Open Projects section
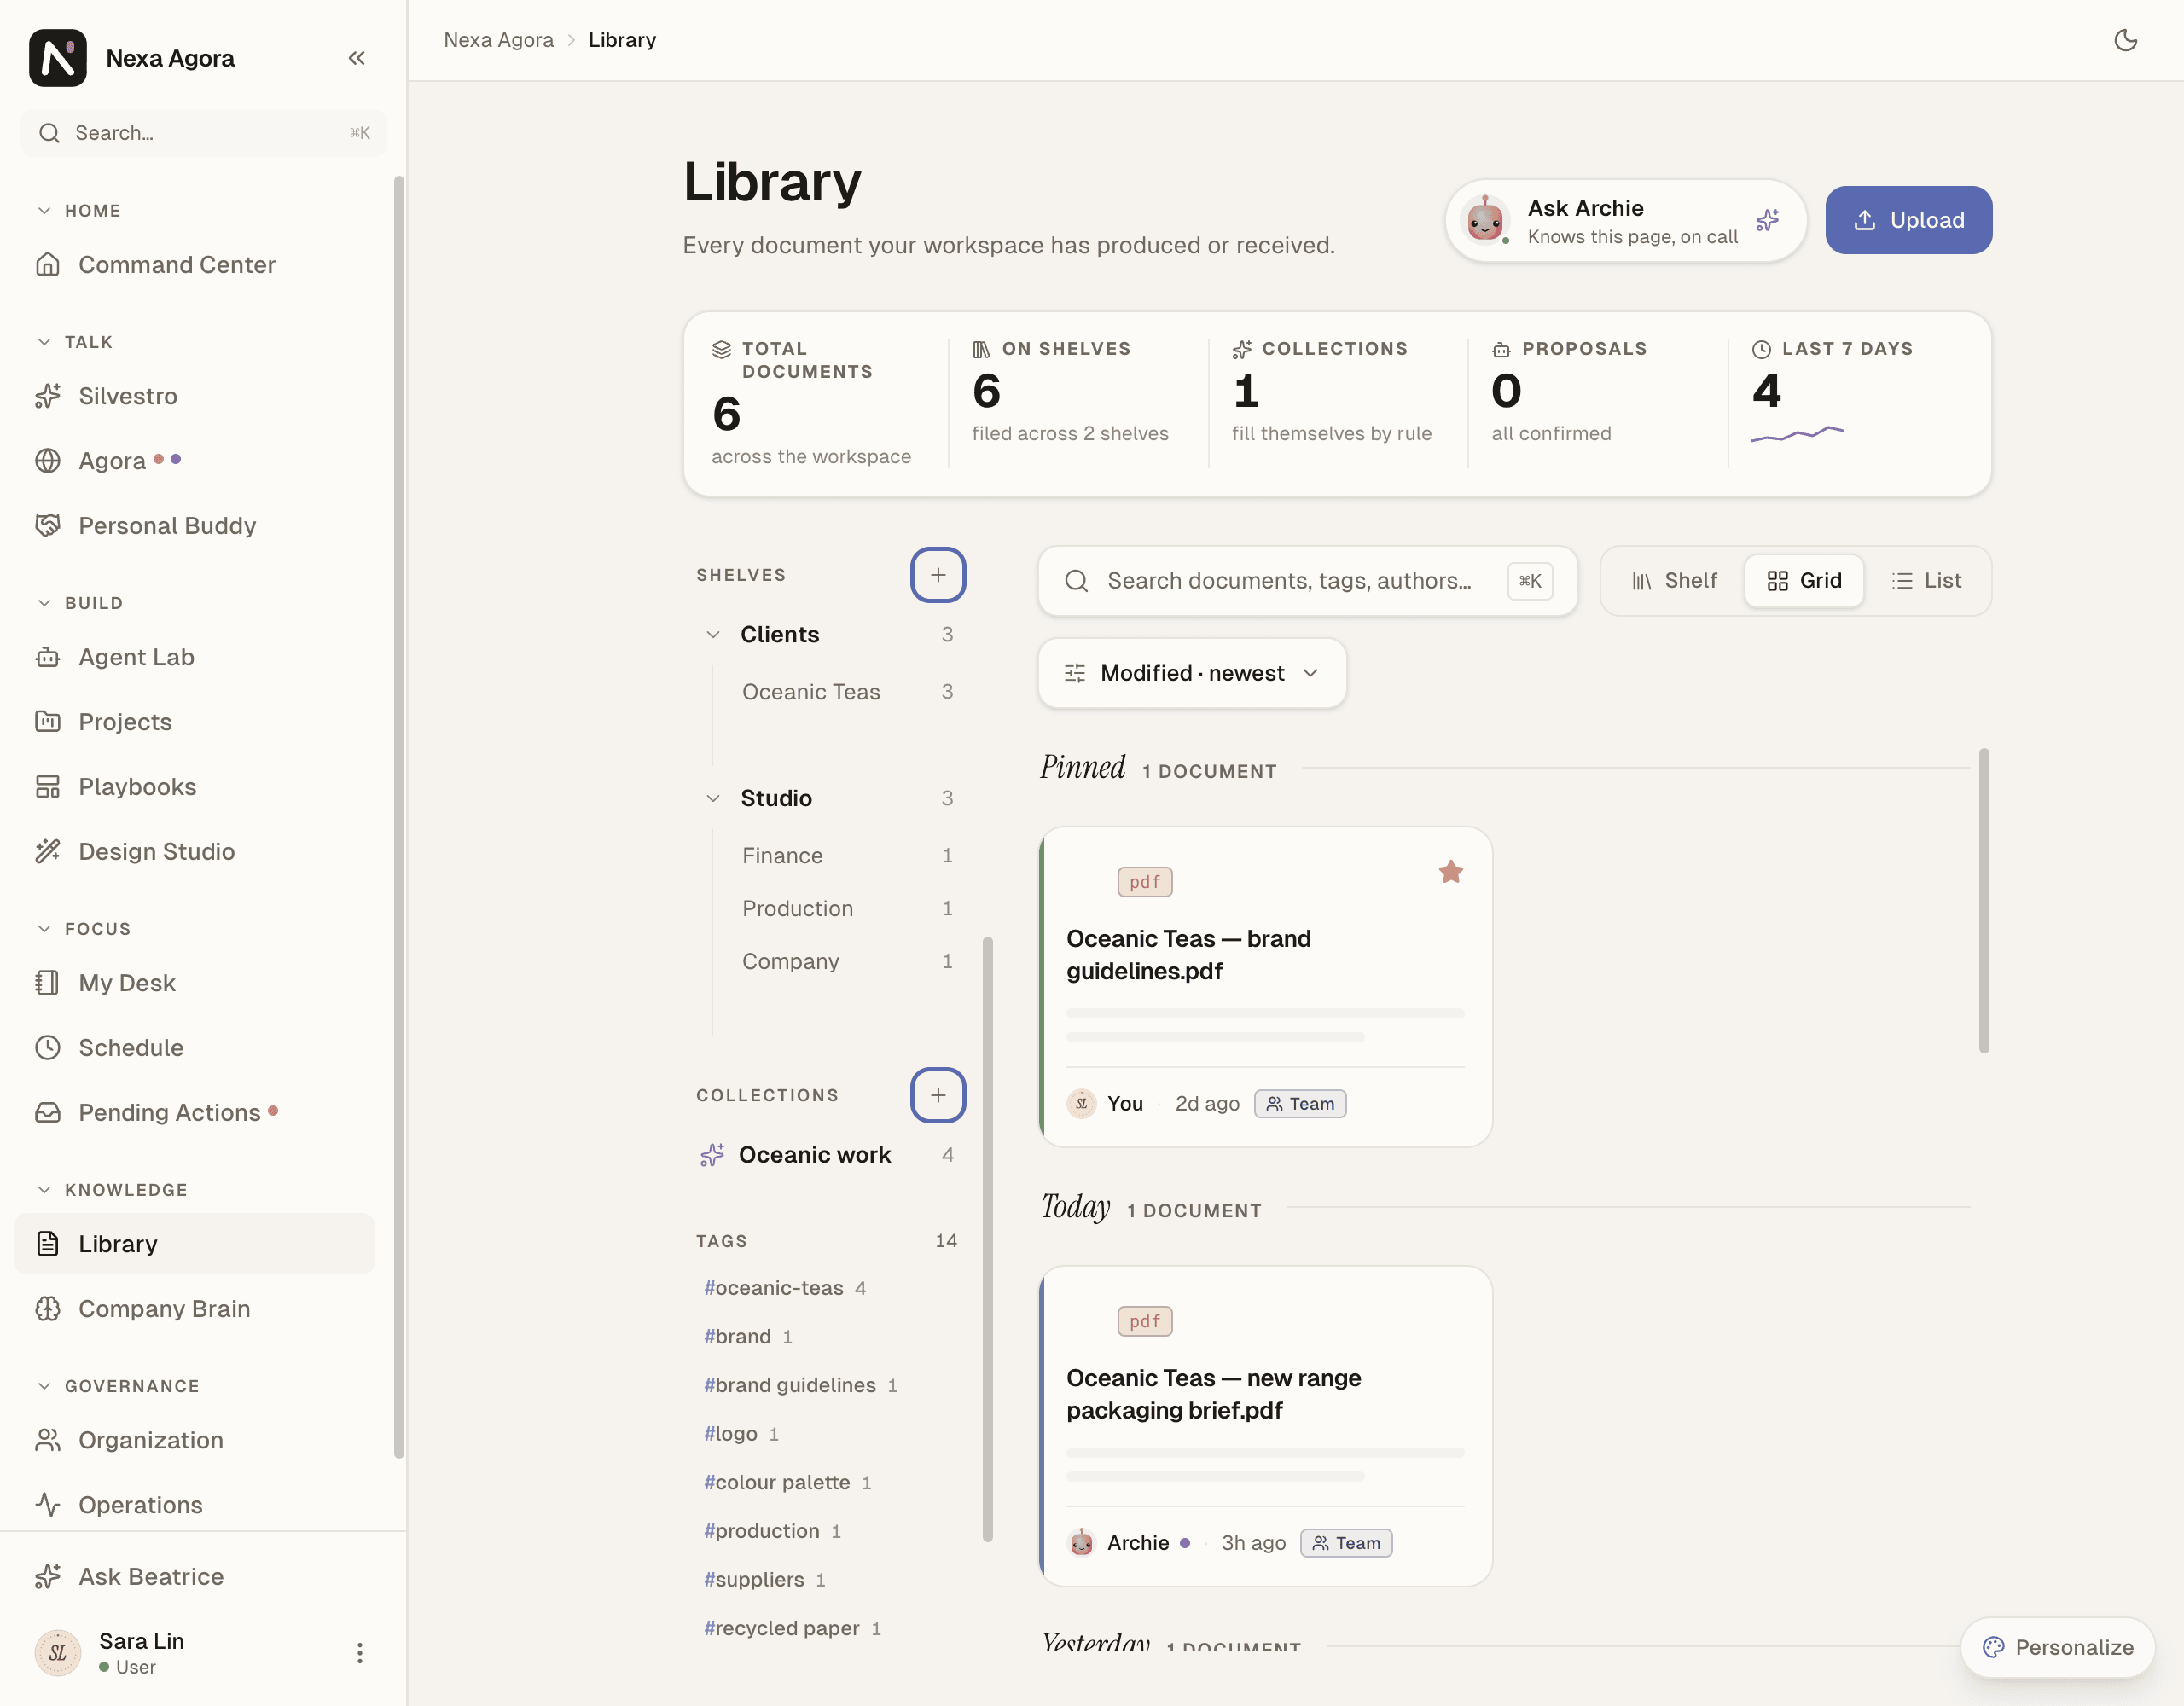The image size is (2184, 1706). click(194, 722)
